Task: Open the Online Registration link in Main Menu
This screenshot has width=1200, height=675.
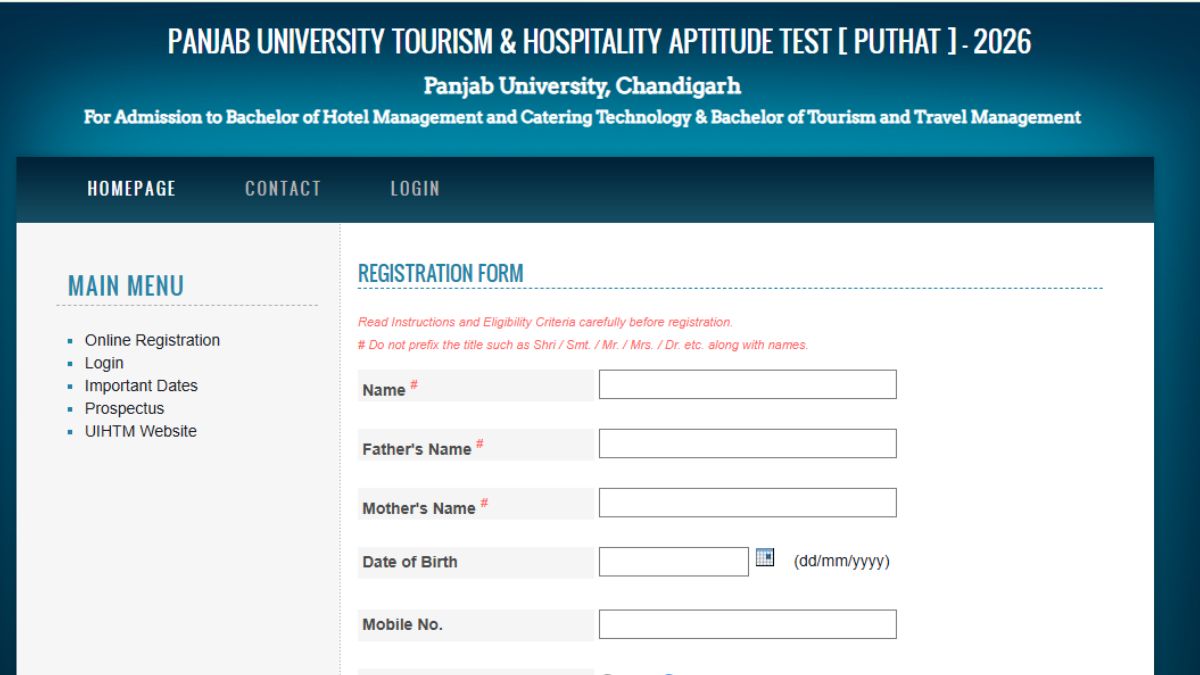Action: [x=152, y=340]
